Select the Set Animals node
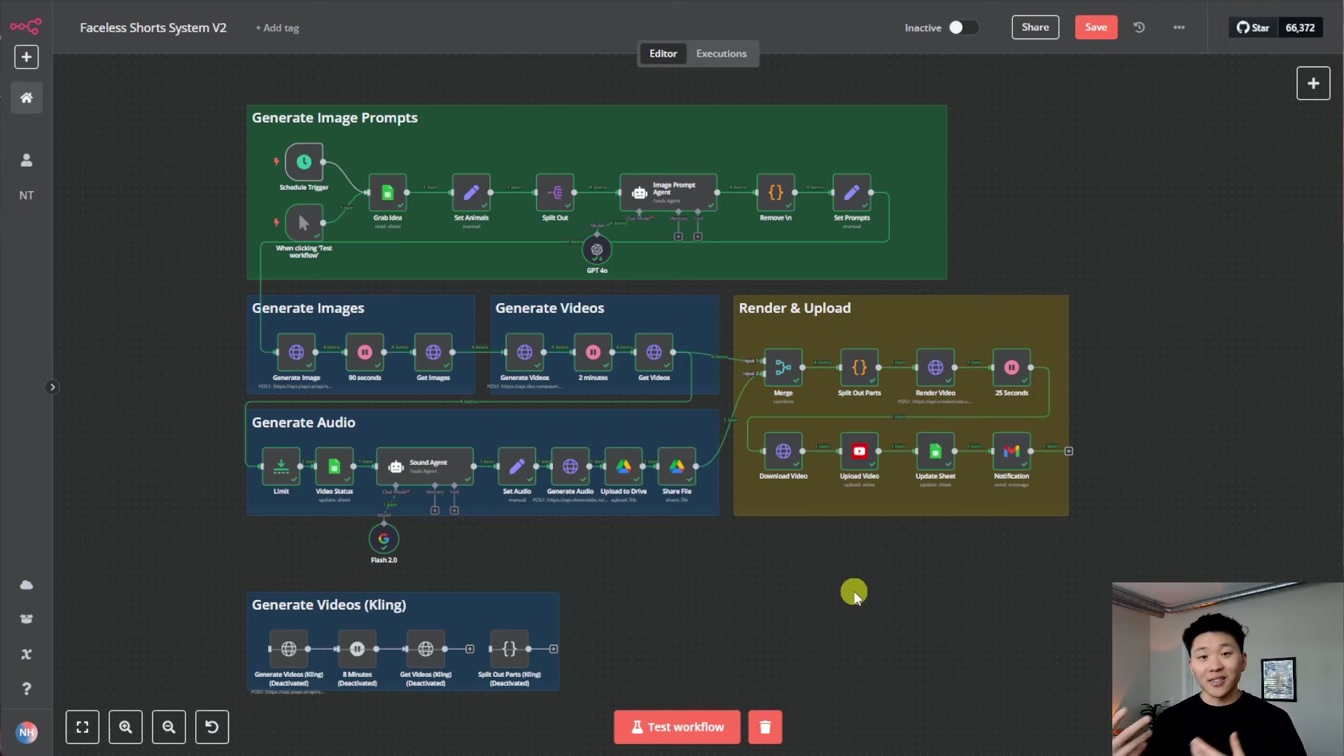Image resolution: width=1344 pixels, height=756 pixels. click(x=471, y=192)
